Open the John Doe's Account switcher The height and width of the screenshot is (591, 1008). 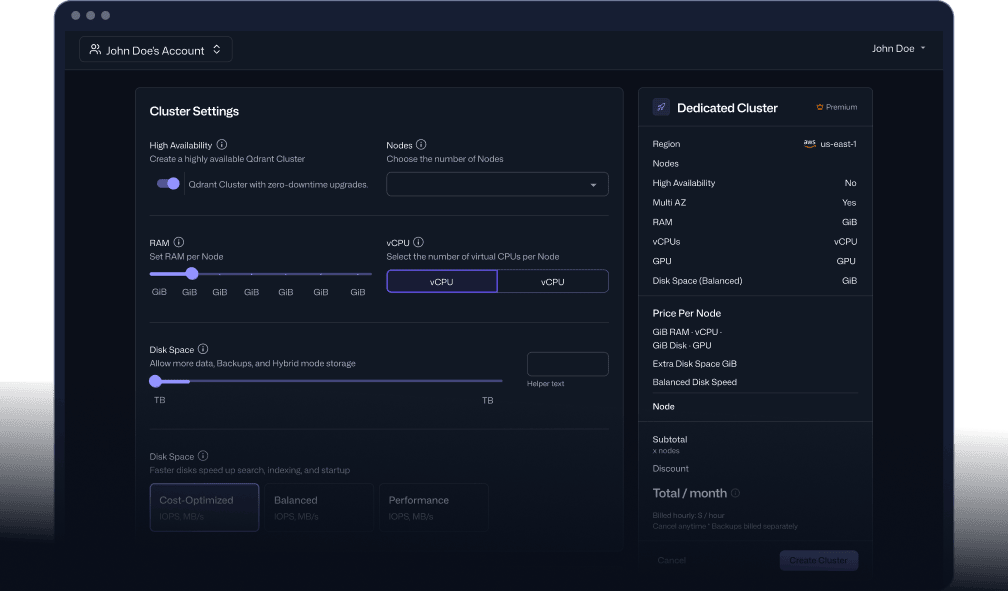pos(156,50)
